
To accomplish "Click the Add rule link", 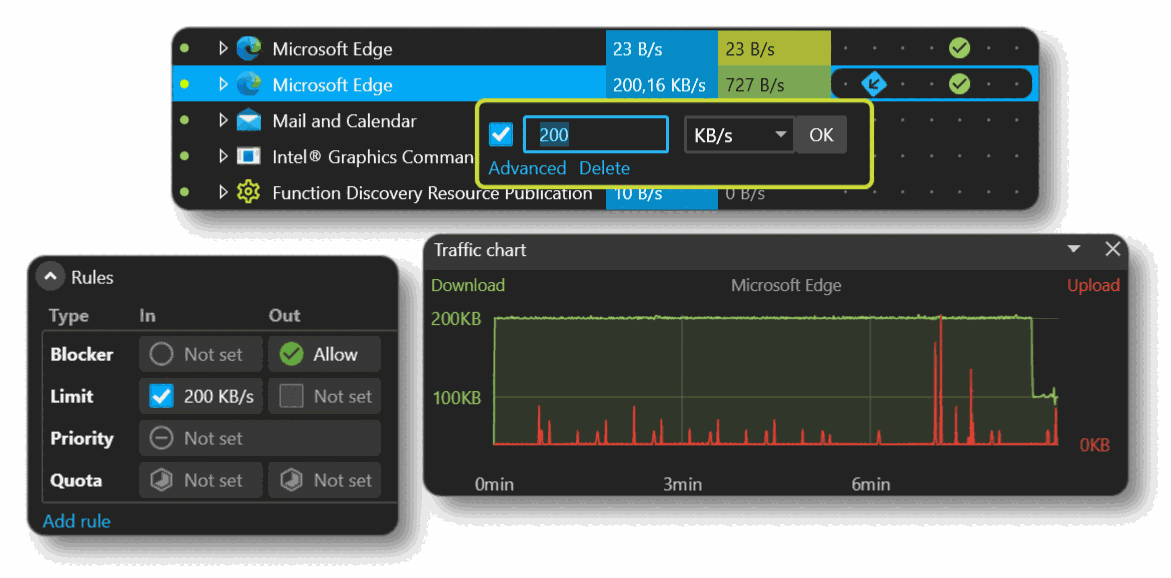I will [76, 521].
